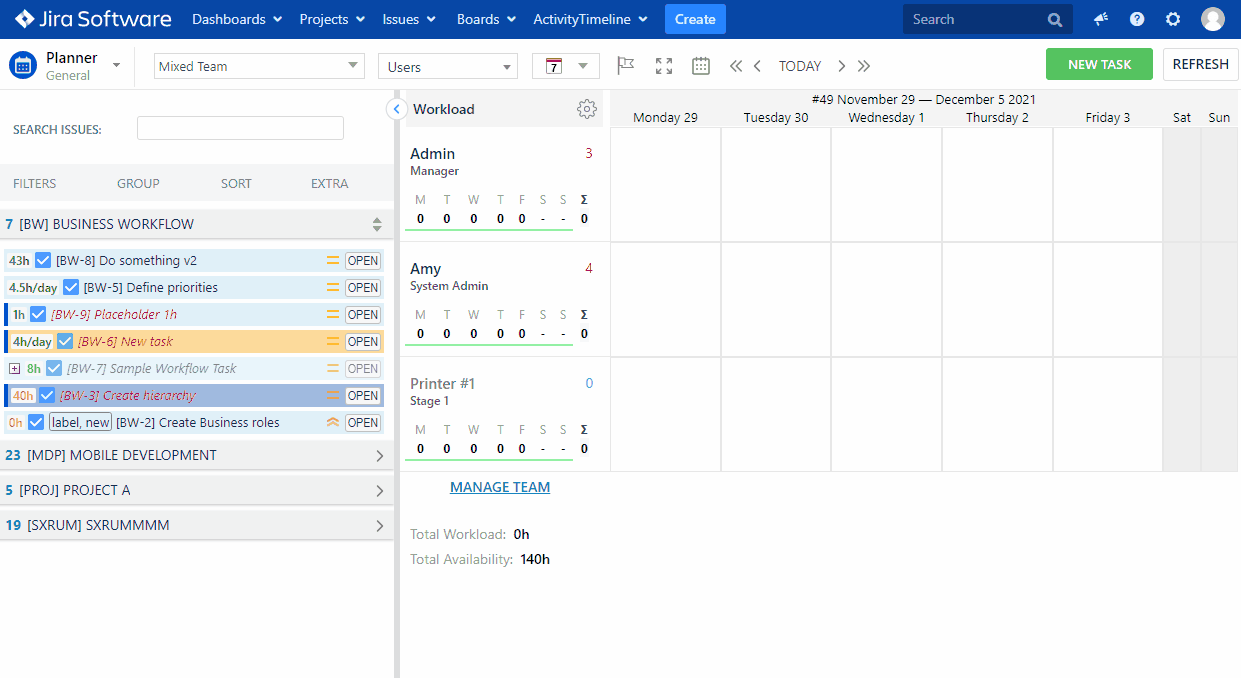The width and height of the screenshot is (1241, 678).
Task: Collapse the issues panel with the left arrow
Action: click(396, 108)
